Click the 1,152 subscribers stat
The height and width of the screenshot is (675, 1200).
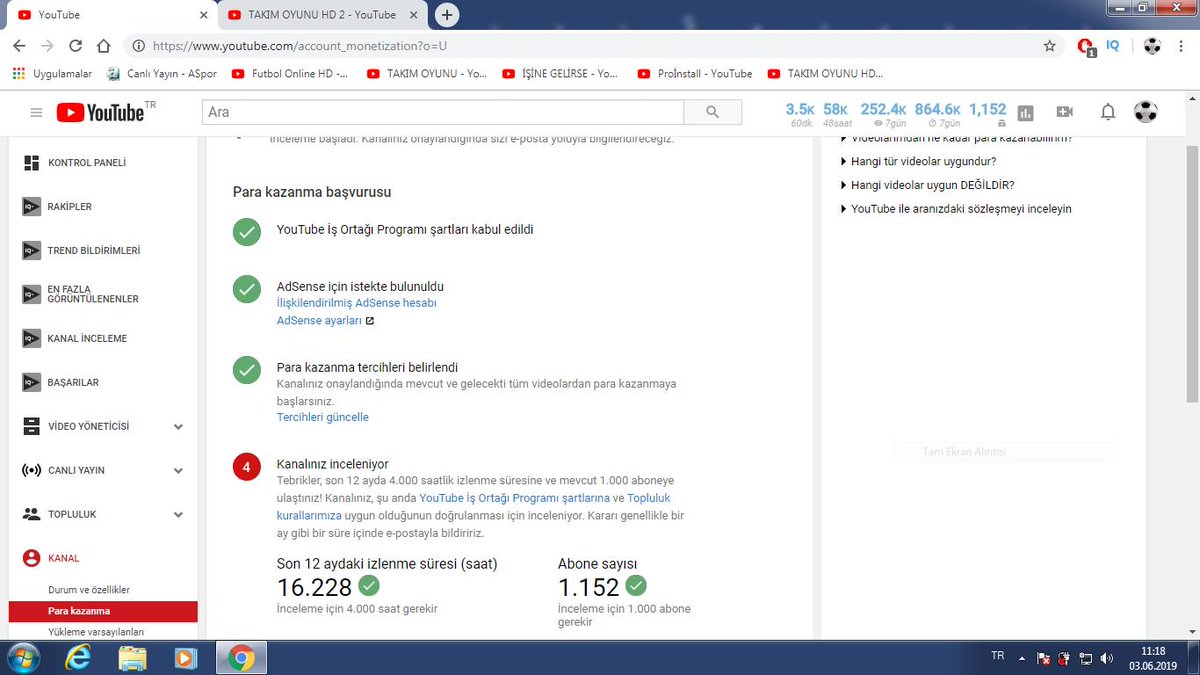[988, 114]
